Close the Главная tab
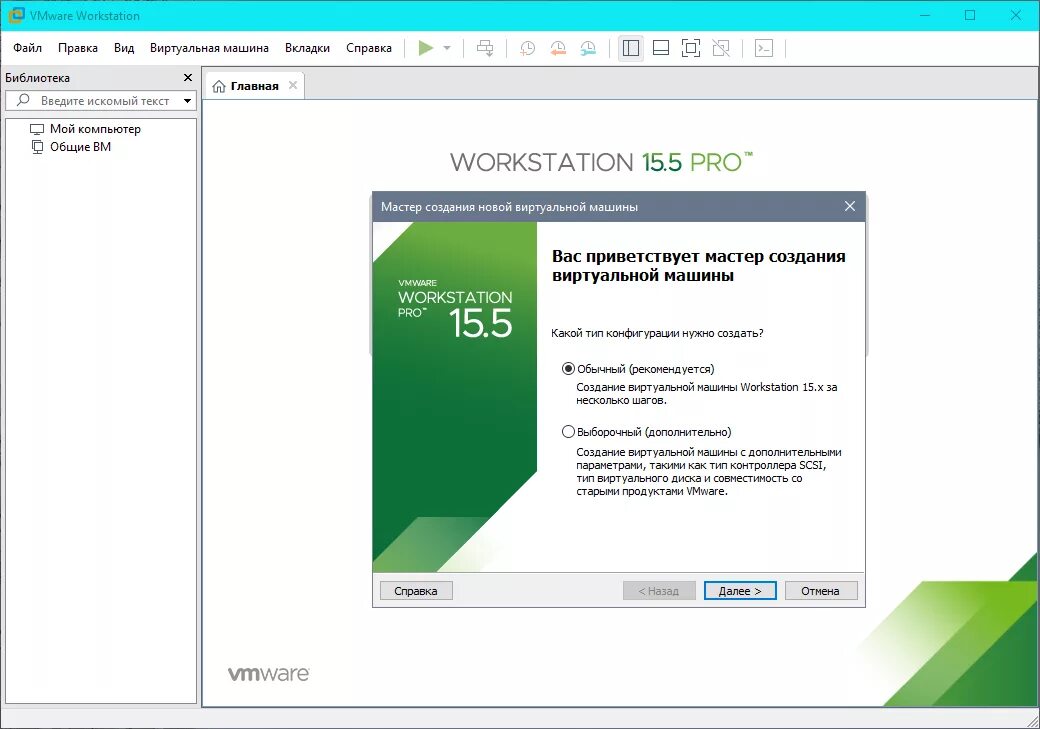 (x=292, y=85)
